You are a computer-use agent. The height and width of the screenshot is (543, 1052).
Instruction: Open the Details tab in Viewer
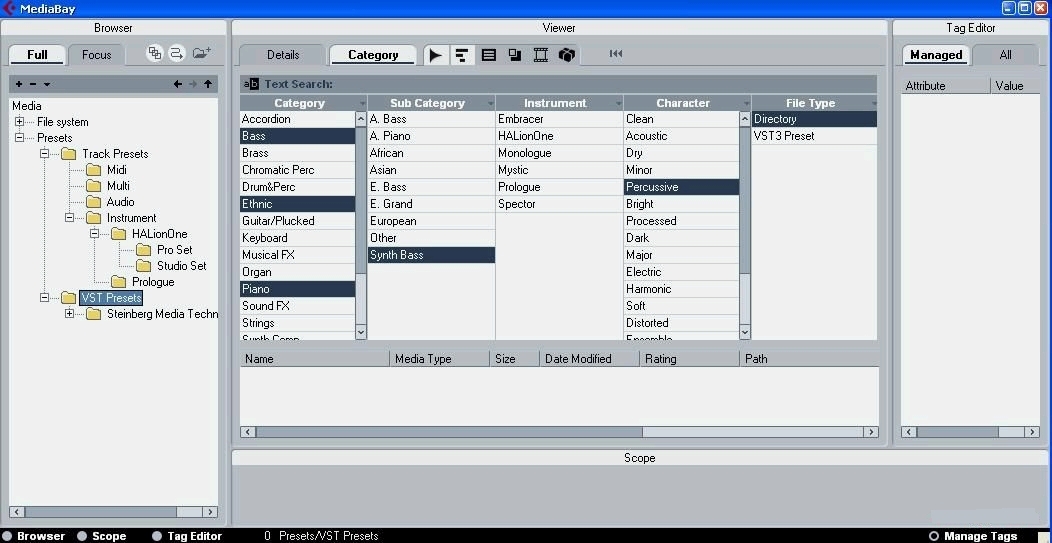pos(282,55)
